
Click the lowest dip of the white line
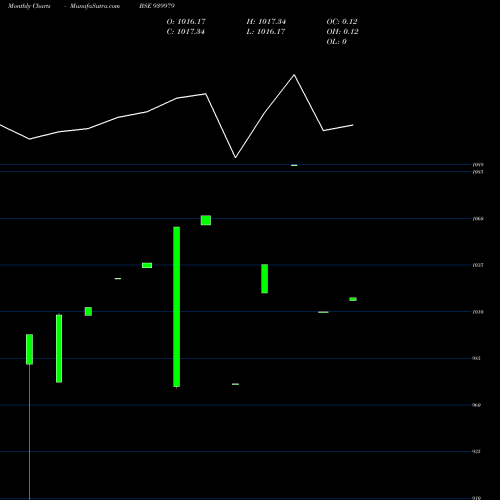(236, 157)
